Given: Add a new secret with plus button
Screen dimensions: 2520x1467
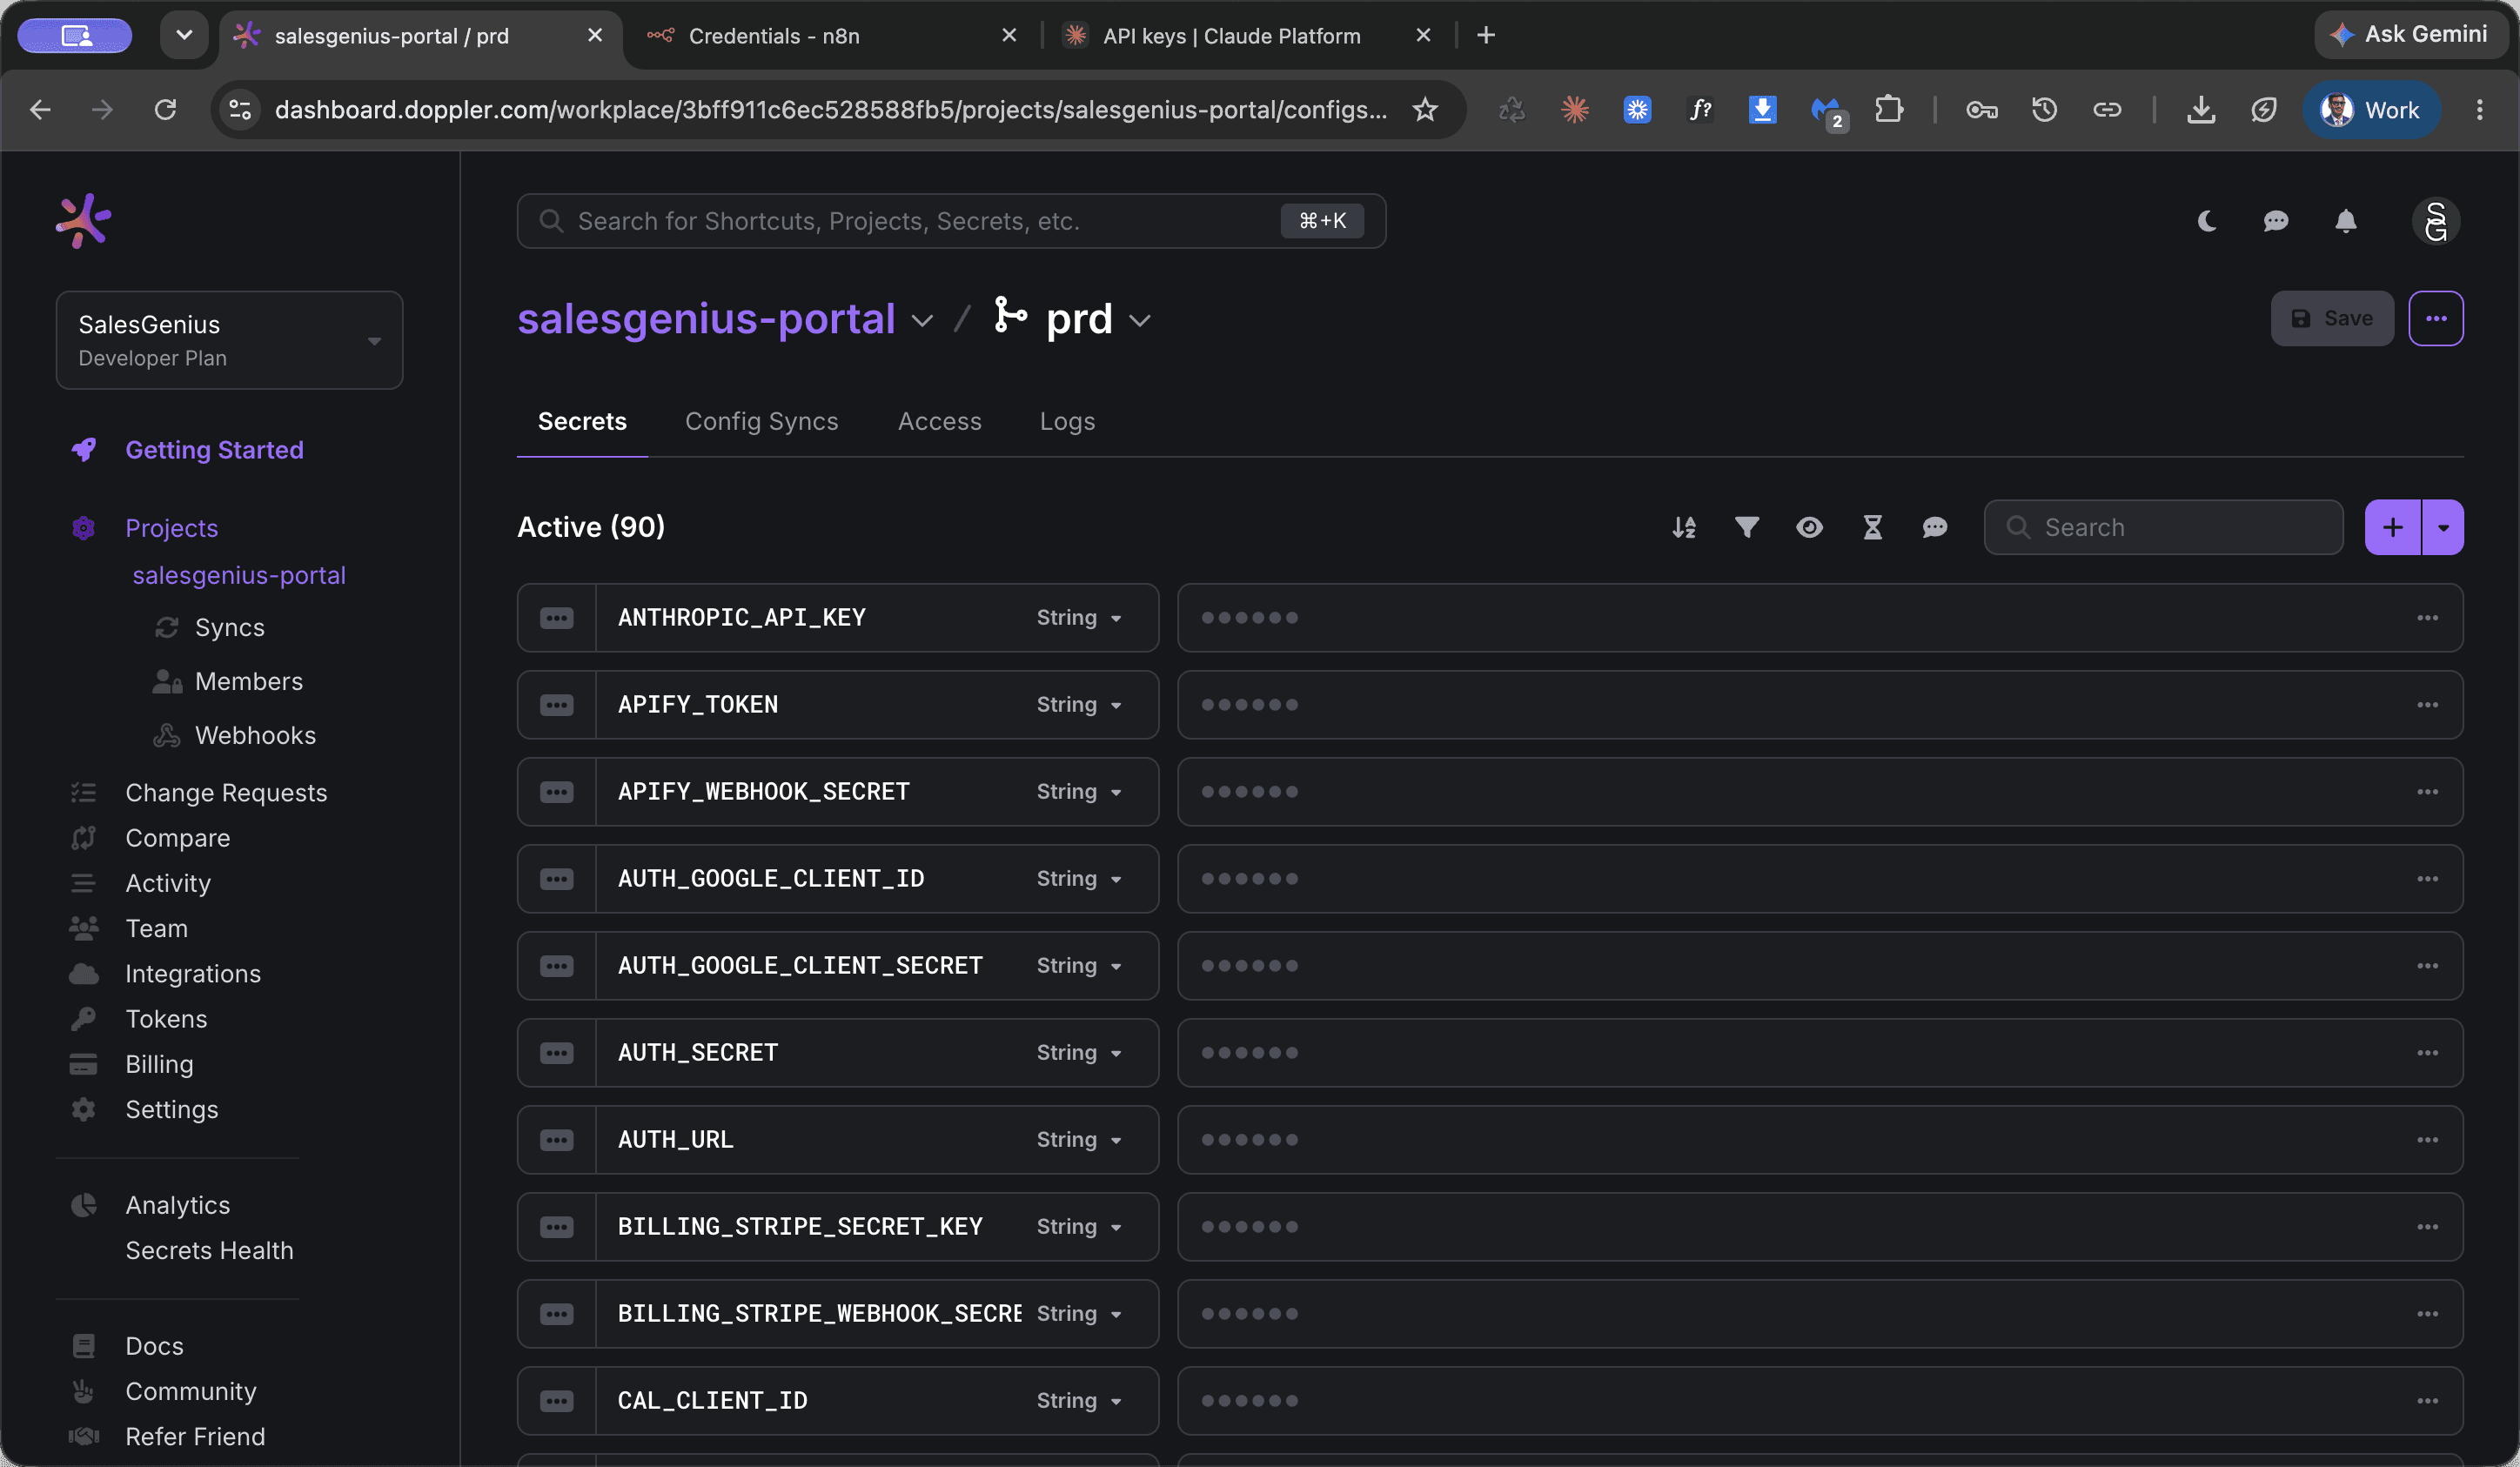Looking at the screenshot, I should [x=2392, y=527].
